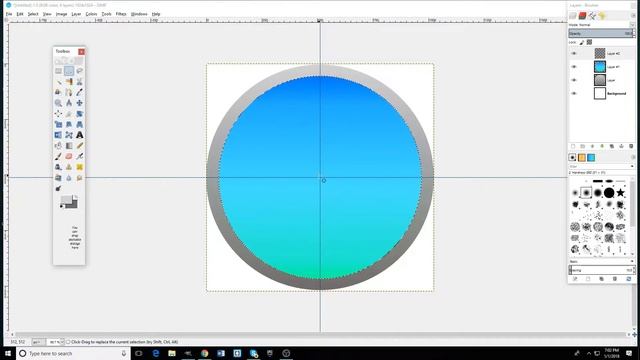
Task: Toggle visibility of the blue gradient layer
Action: 574,67
